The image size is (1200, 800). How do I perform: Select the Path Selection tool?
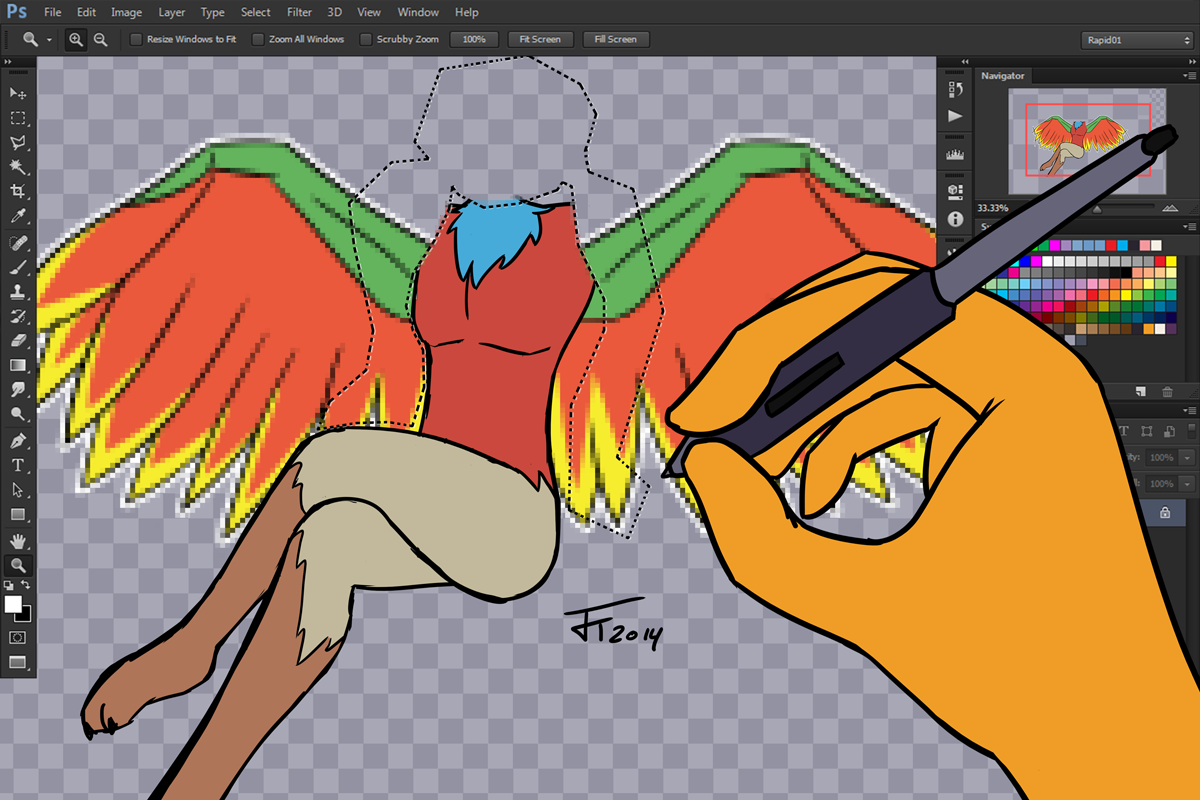[18, 490]
